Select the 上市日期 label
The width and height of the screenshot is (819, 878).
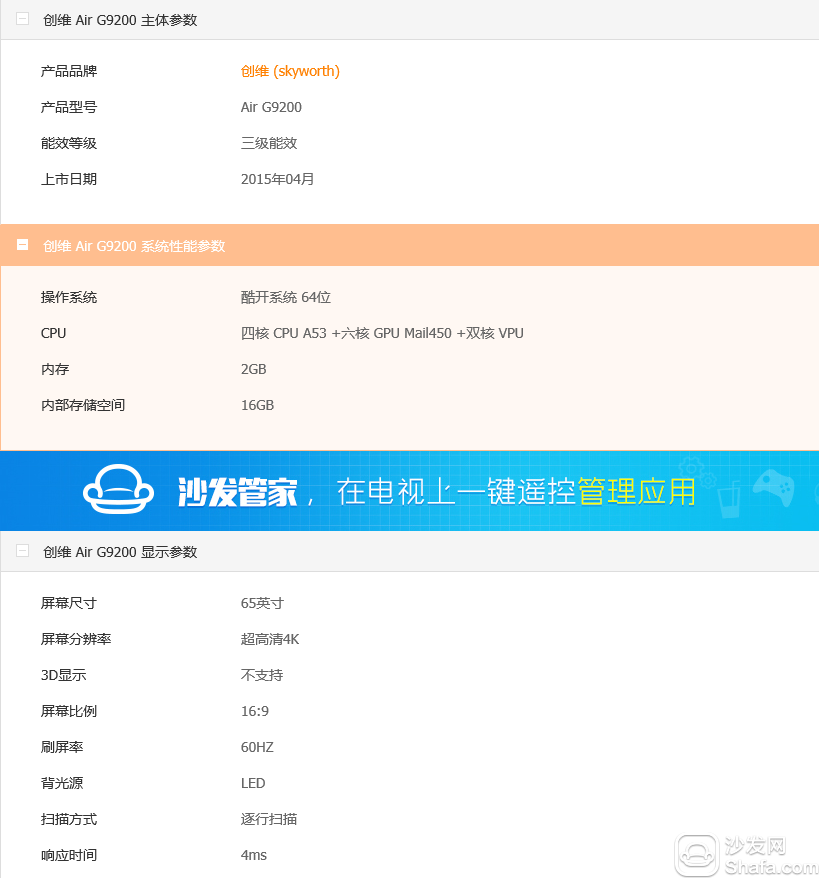tap(69, 179)
